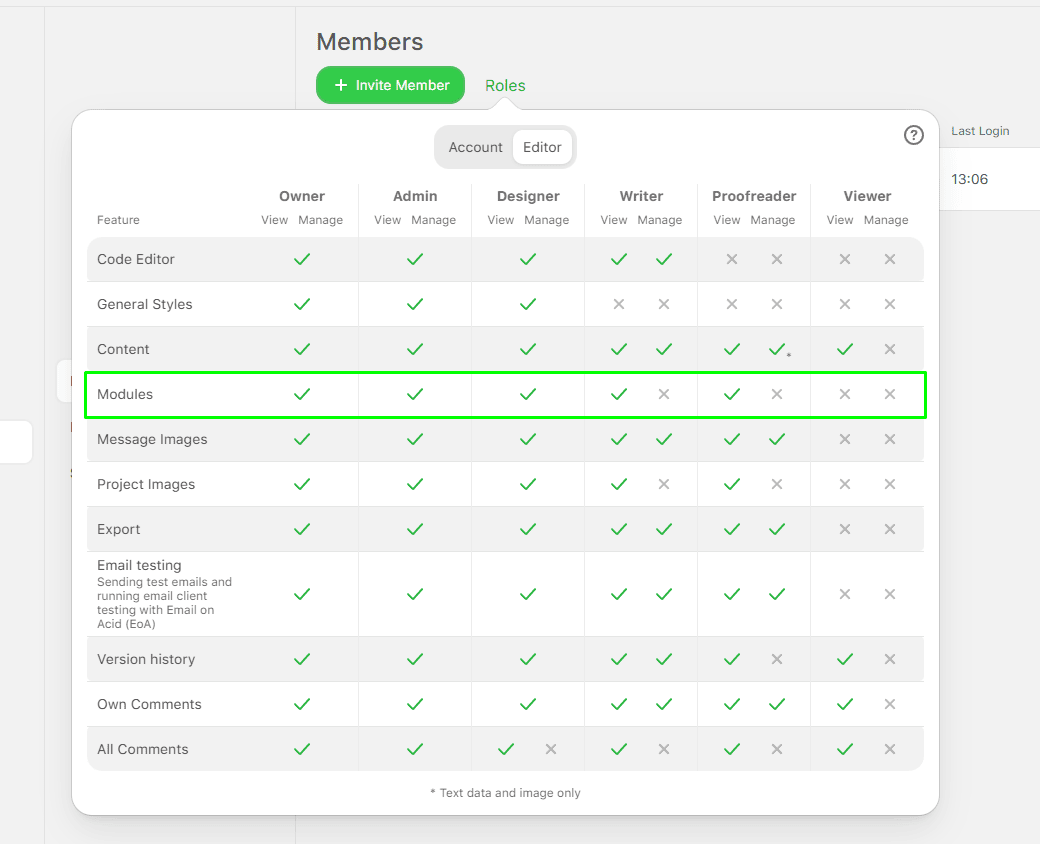Image resolution: width=1040 pixels, height=844 pixels.
Task: Open the help question mark icon
Action: click(x=913, y=135)
